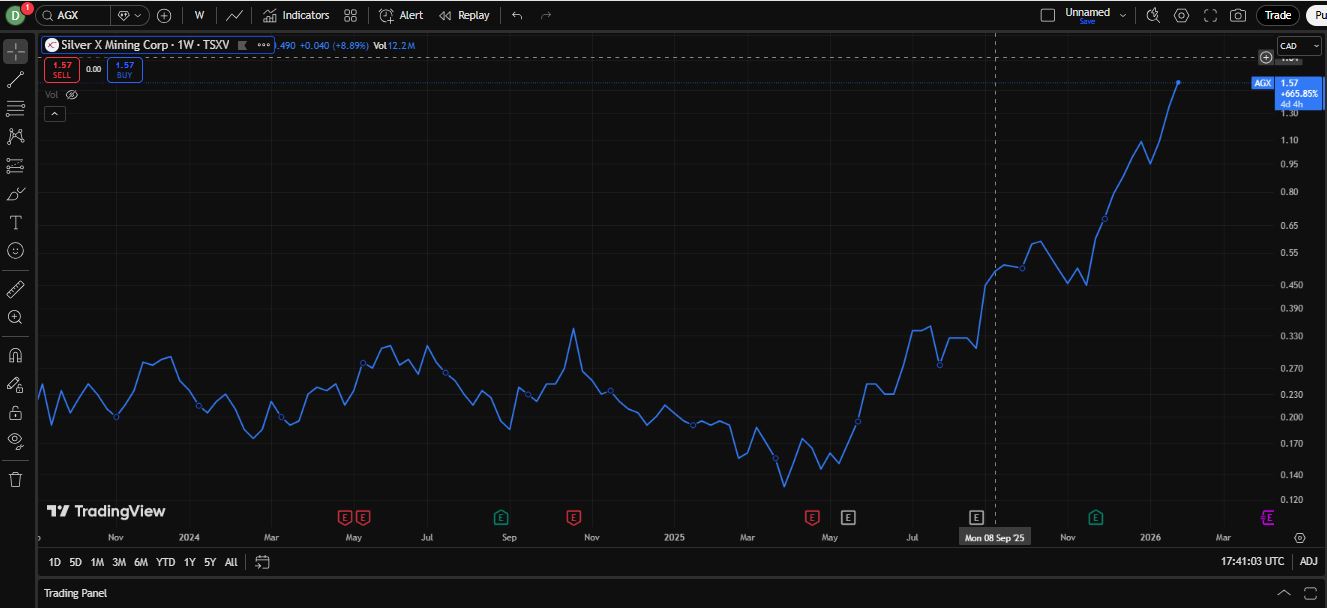Screen dimensions: 1327x608
Task: Create a new Alert
Action: pos(401,15)
